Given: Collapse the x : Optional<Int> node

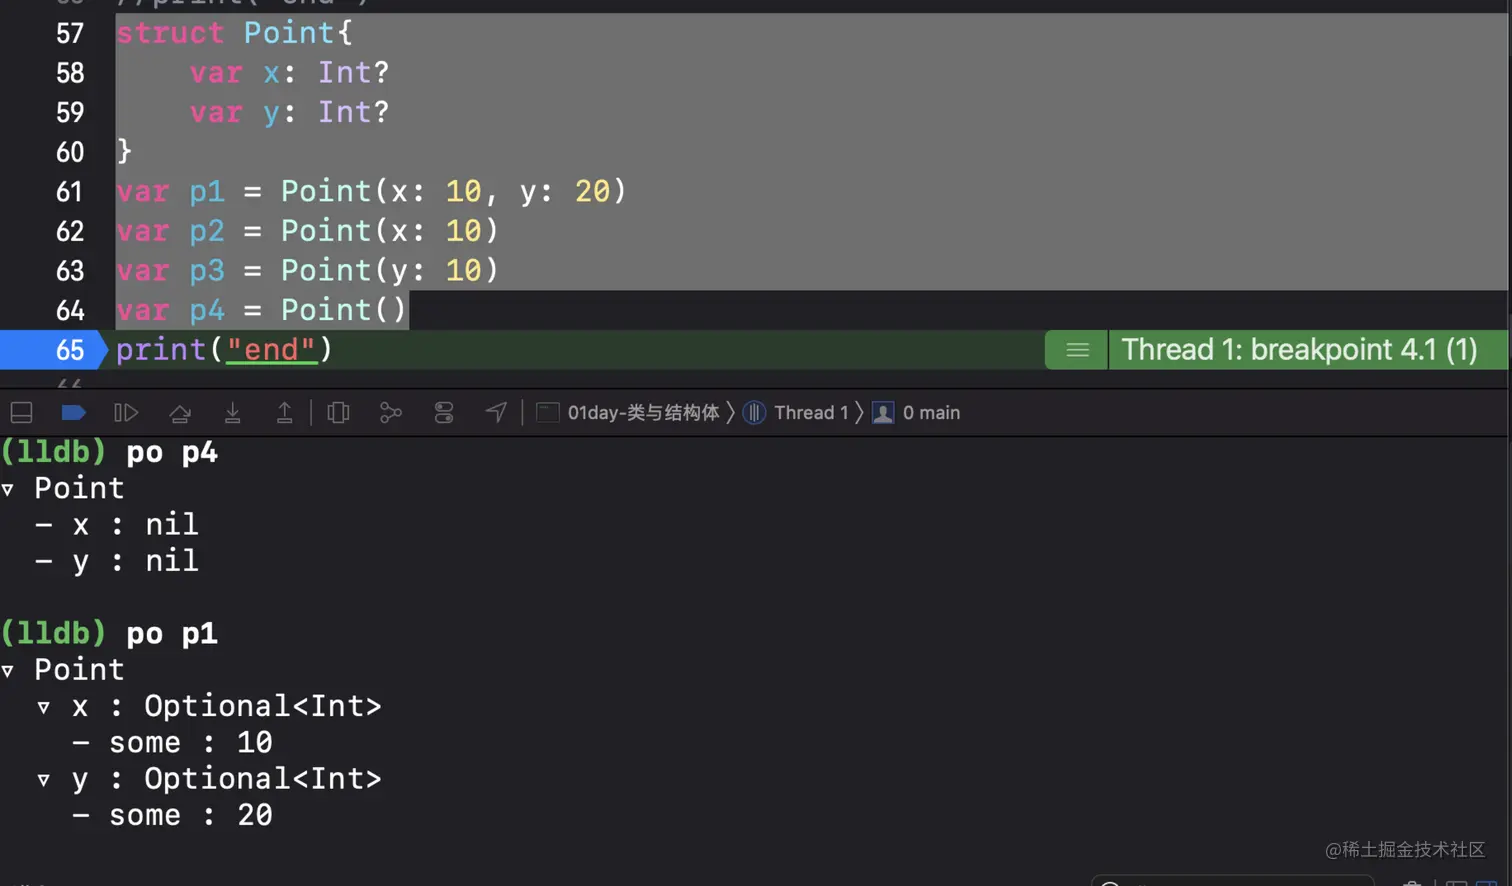Looking at the screenshot, I should point(44,707).
